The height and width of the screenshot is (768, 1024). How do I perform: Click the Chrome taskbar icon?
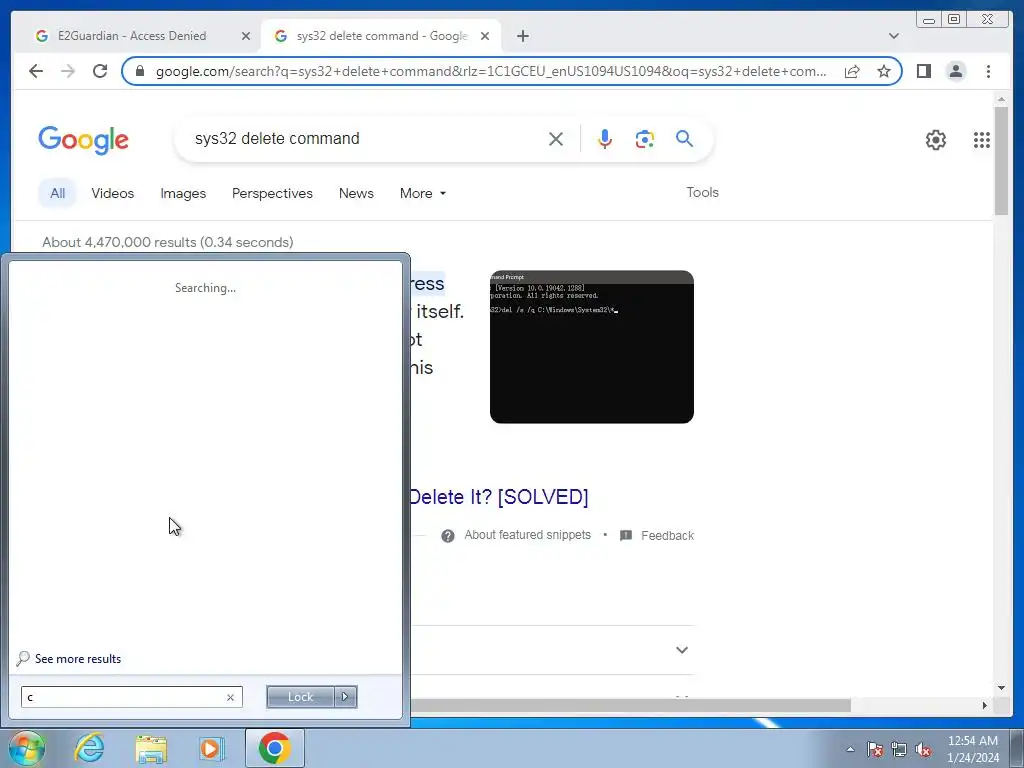coord(274,748)
